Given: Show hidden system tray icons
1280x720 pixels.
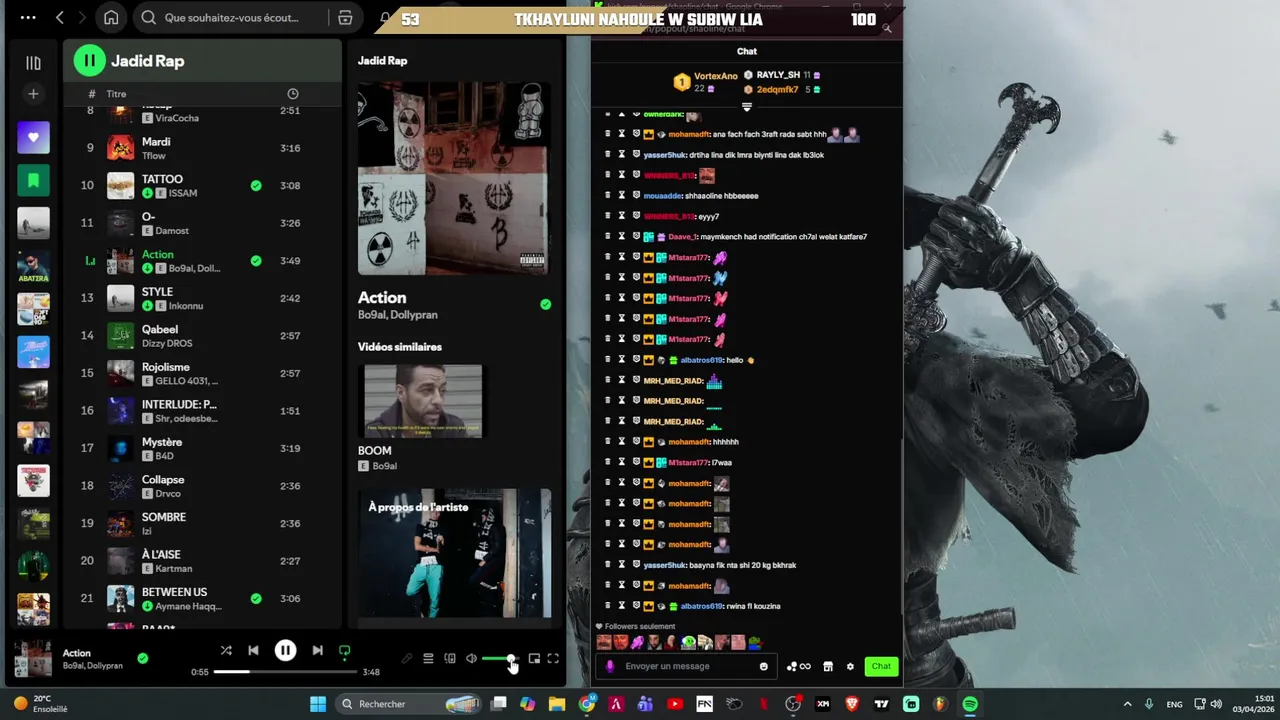Looking at the screenshot, I should coord(1127,704).
